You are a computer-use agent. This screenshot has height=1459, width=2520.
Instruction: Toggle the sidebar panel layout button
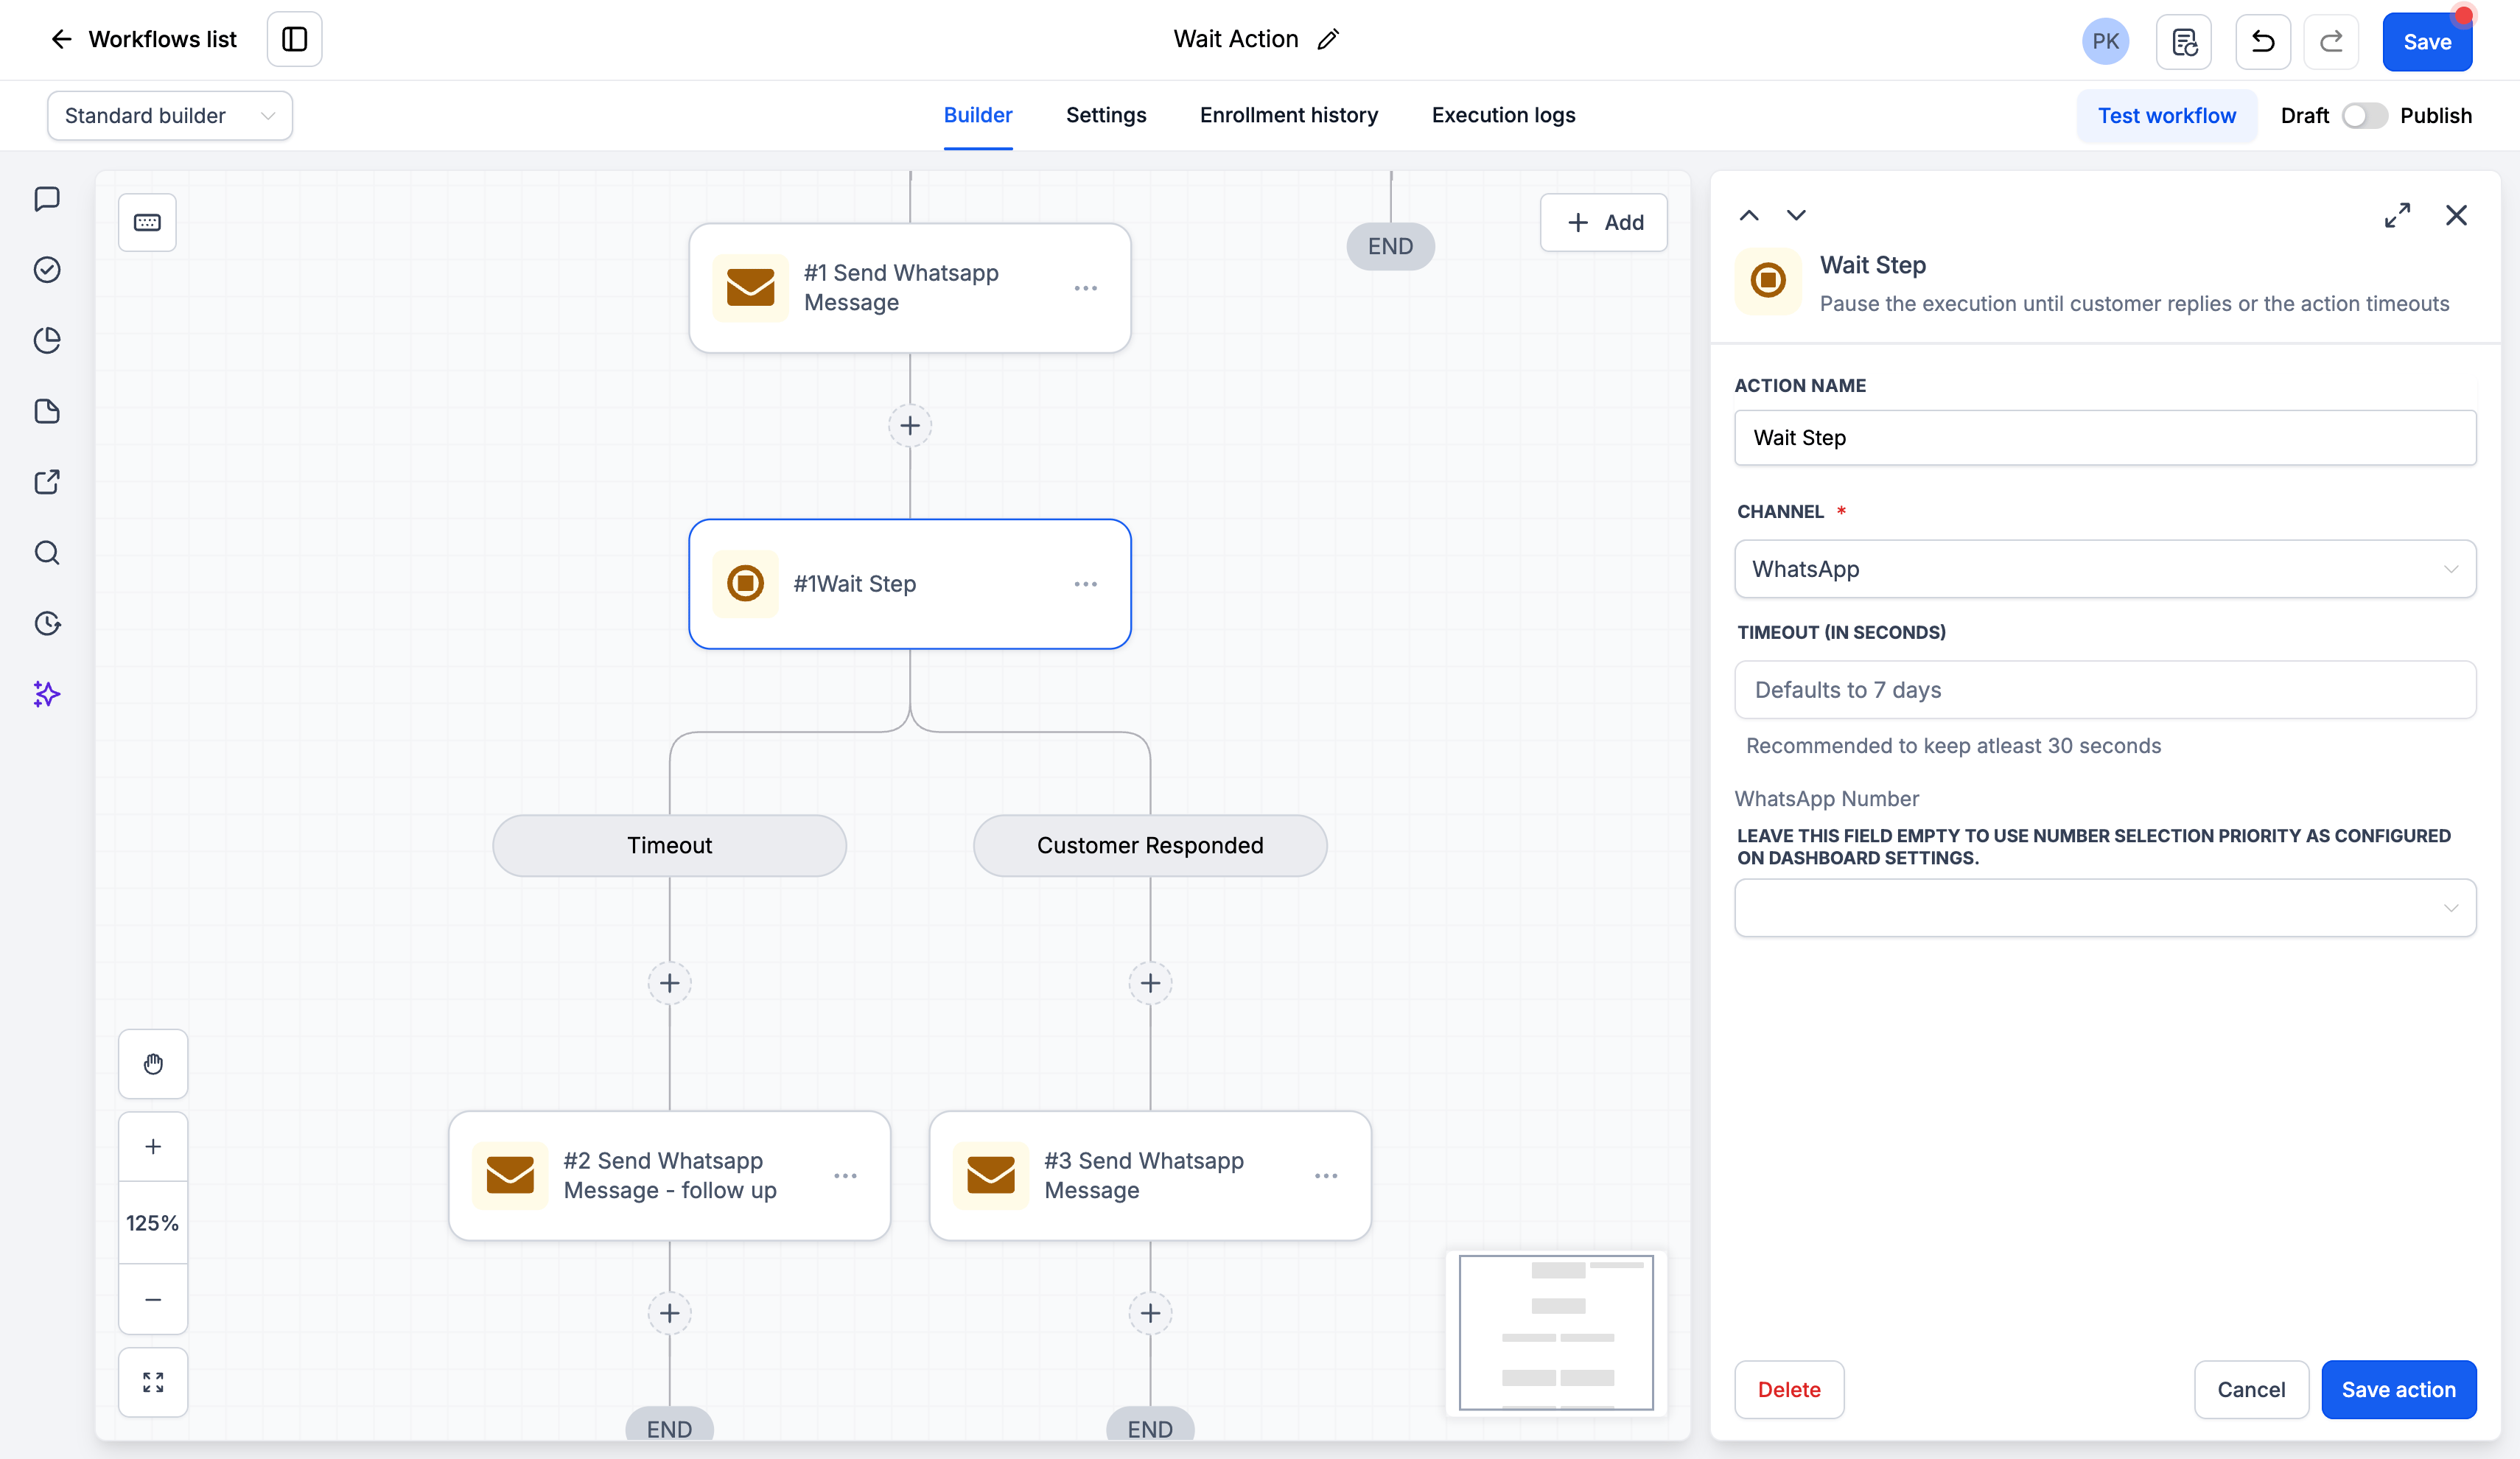tap(294, 39)
